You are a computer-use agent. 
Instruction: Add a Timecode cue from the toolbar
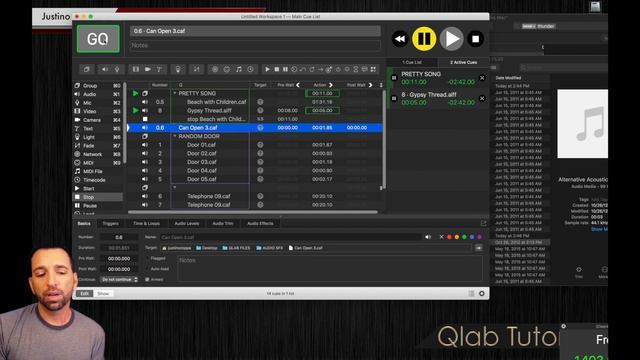point(250,69)
